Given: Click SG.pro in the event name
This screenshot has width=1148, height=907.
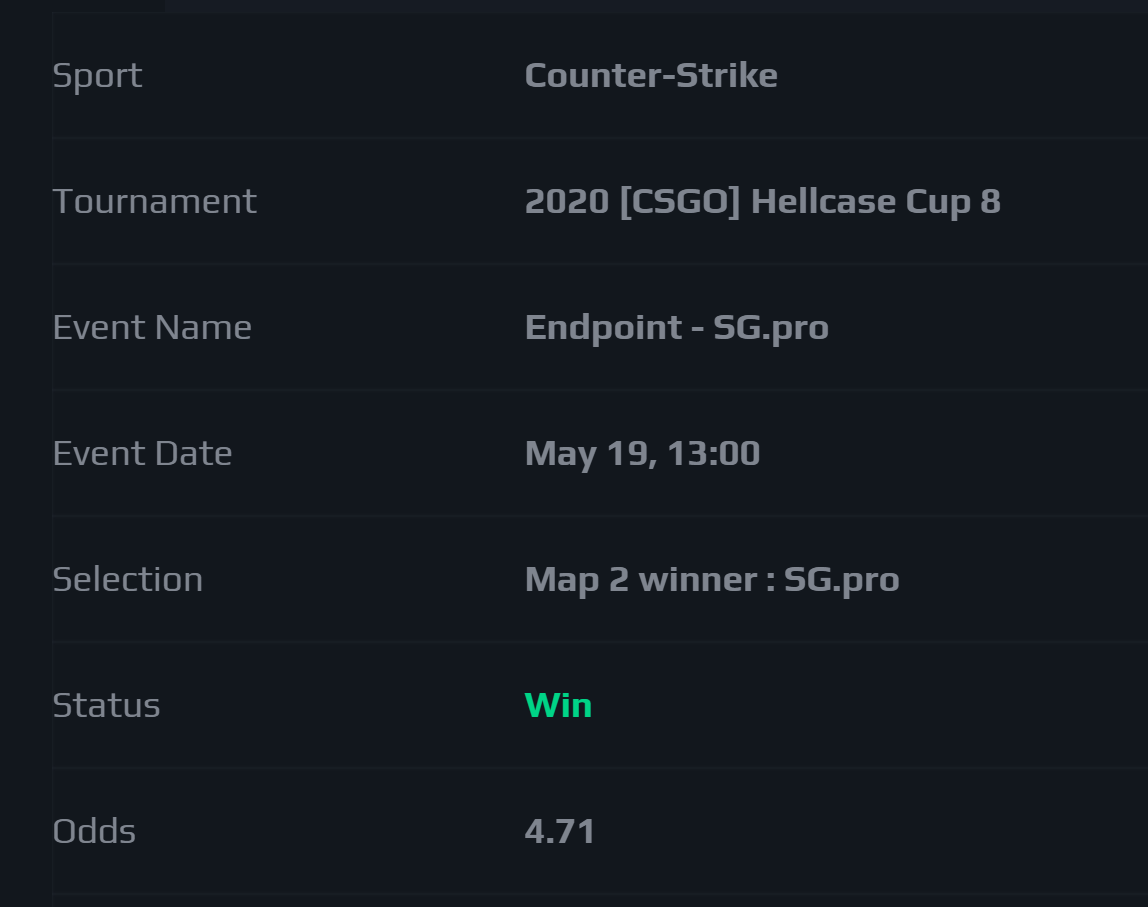Looking at the screenshot, I should pos(771,328).
